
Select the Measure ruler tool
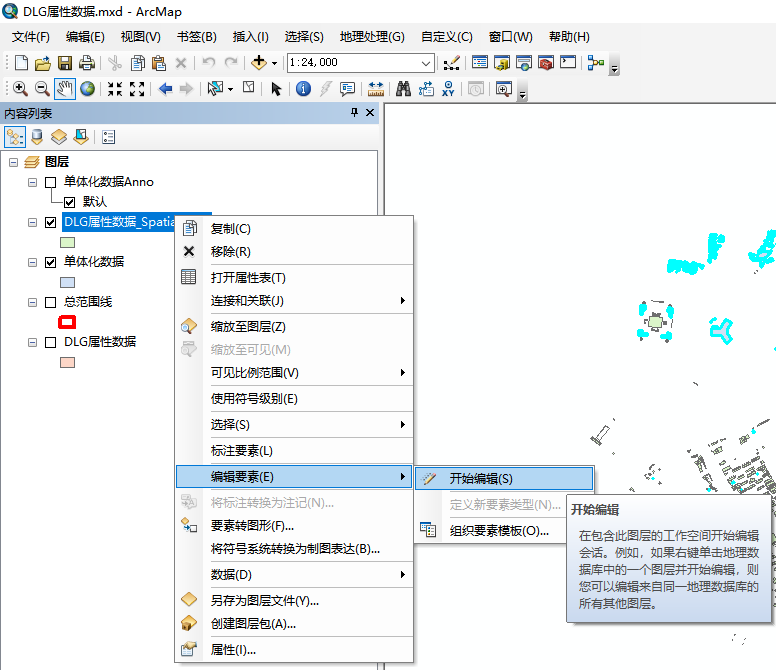pyautogui.click(x=376, y=89)
